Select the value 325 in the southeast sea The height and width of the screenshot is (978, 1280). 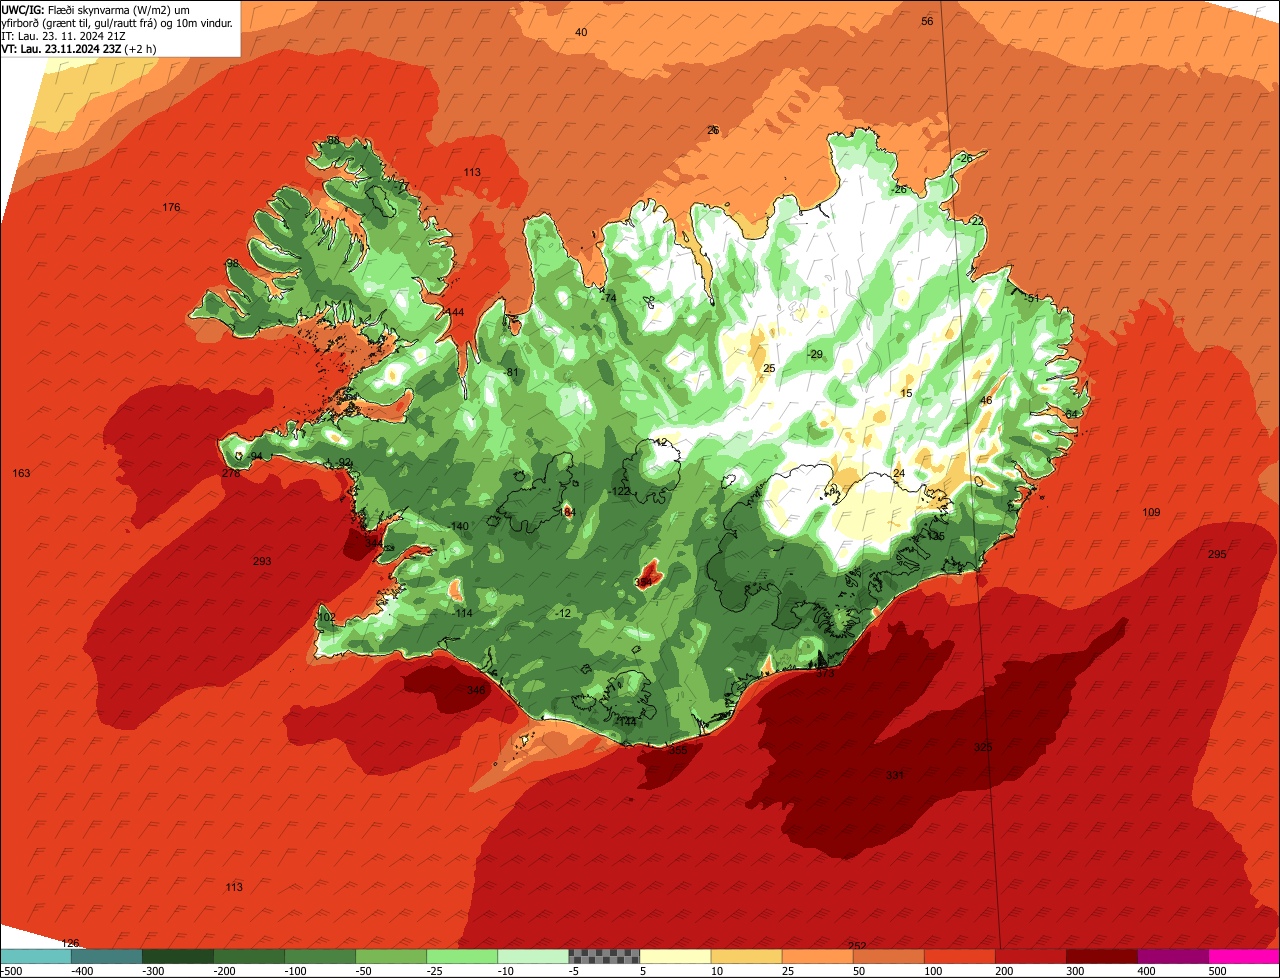pos(983,747)
